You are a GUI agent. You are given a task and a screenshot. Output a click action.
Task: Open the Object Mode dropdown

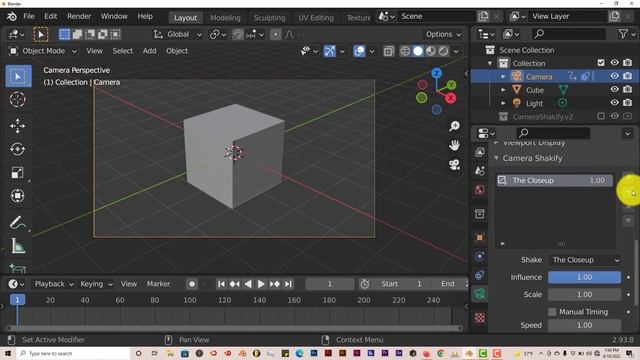[43, 51]
